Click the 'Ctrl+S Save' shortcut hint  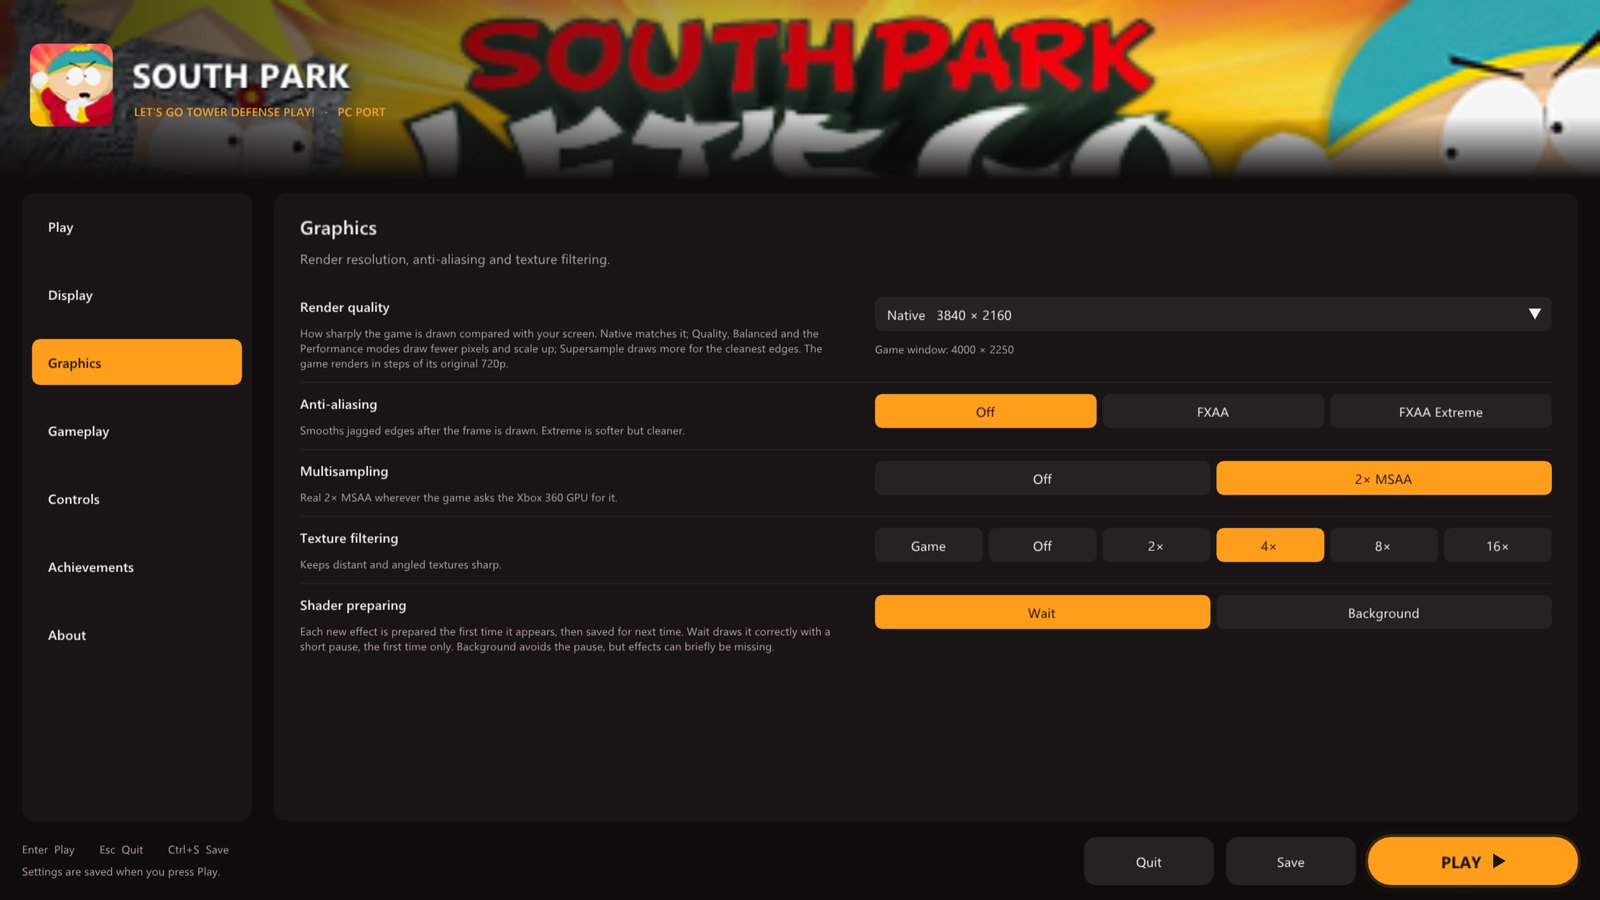pyautogui.click(x=198, y=850)
